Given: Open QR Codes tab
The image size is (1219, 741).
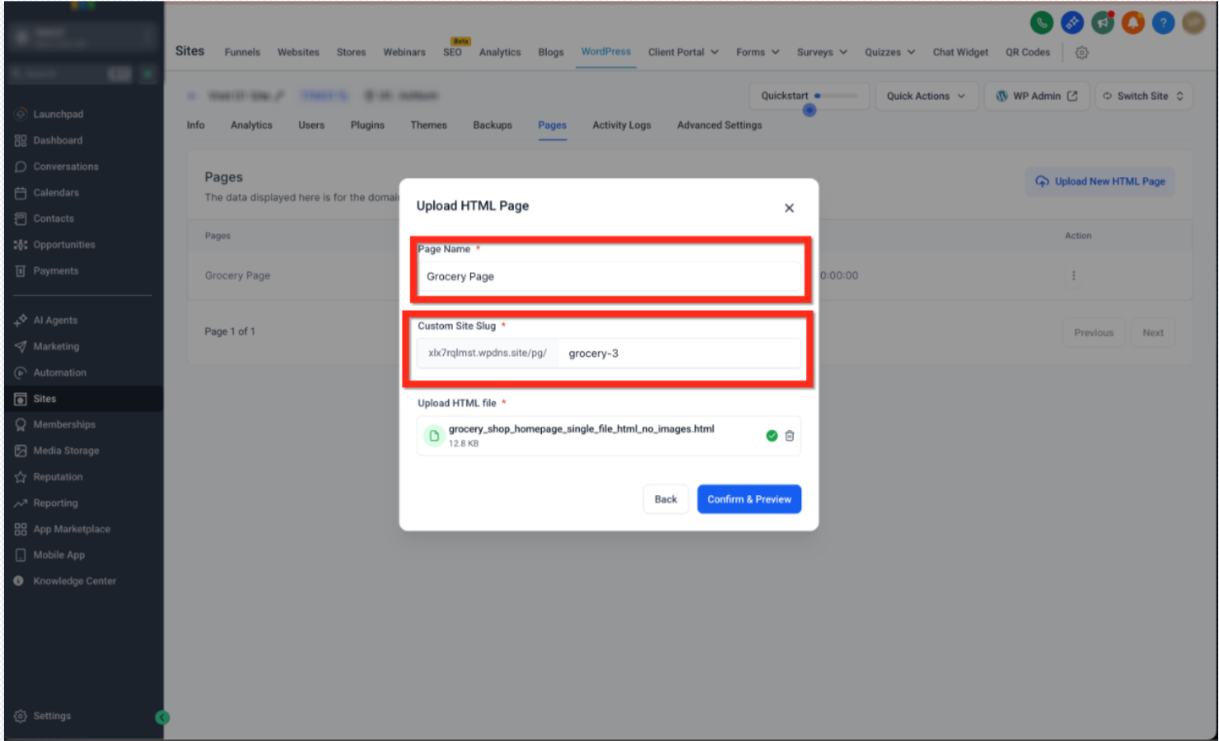Looking at the screenshot, I should coord(1028,52).
